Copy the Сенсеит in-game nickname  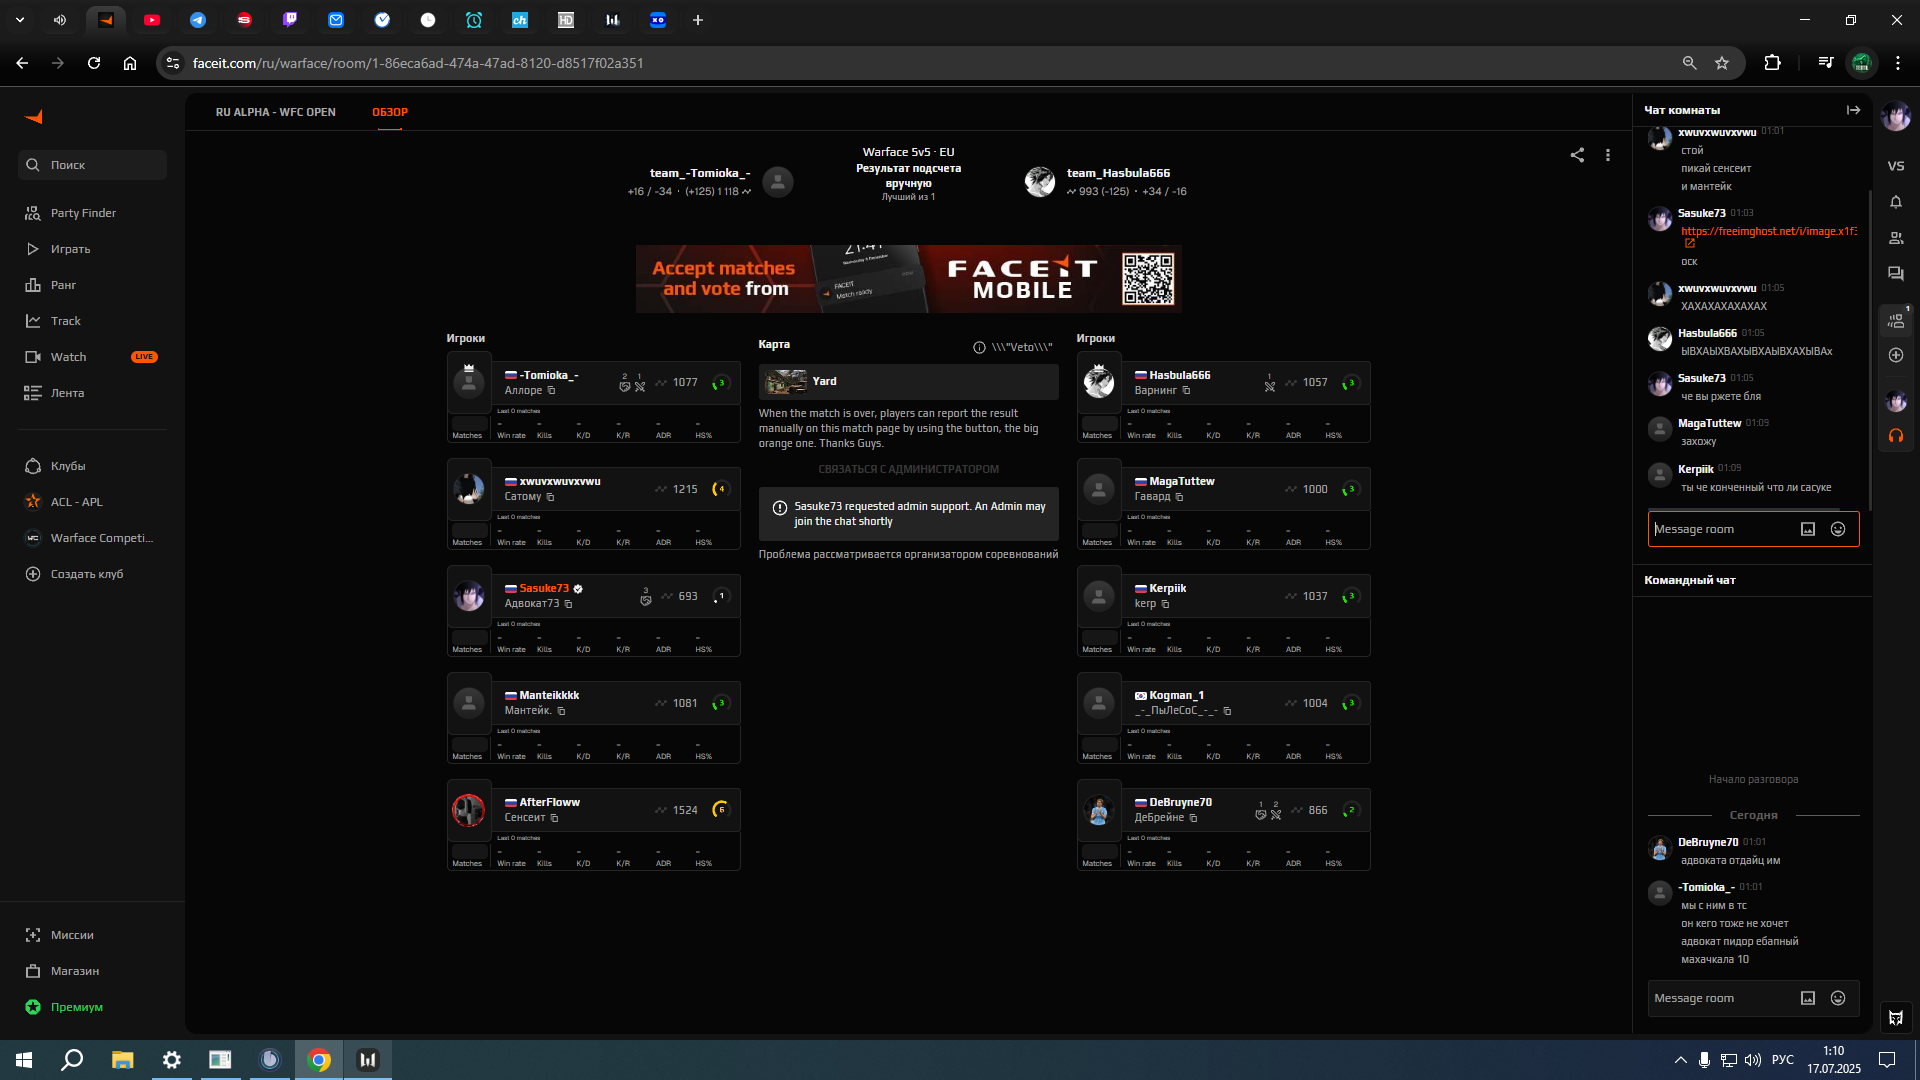click(554, 818)
